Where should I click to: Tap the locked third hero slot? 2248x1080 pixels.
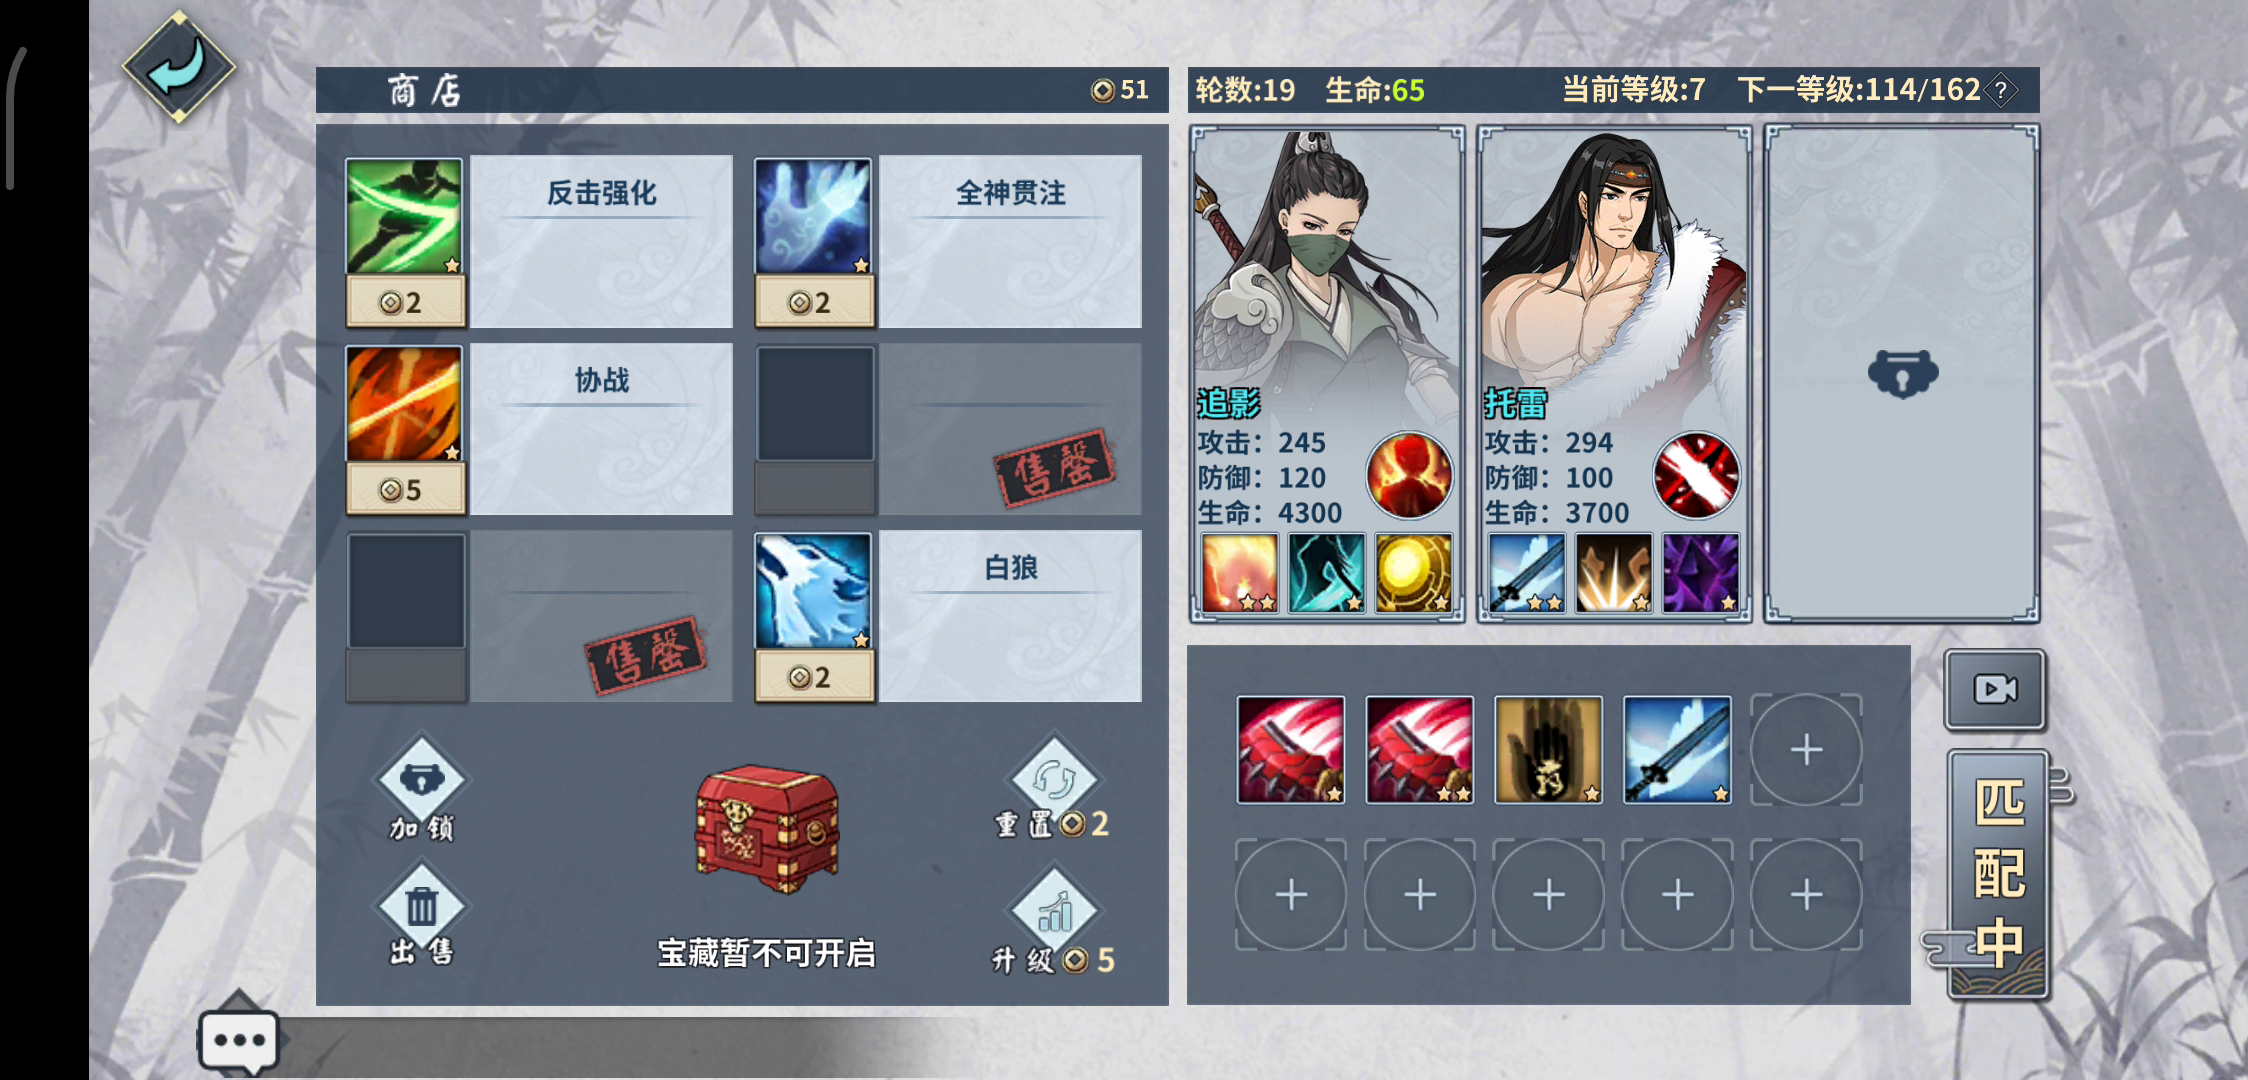coord(1902,374)
